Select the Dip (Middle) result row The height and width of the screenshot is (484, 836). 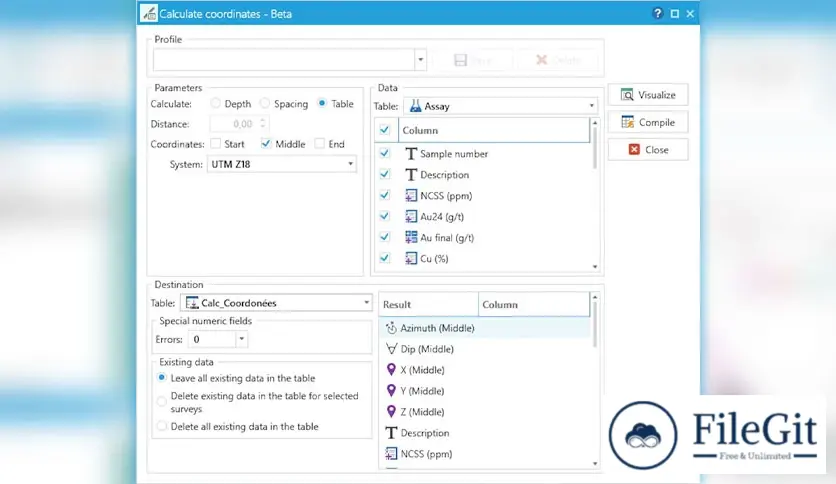pos(485,349)
